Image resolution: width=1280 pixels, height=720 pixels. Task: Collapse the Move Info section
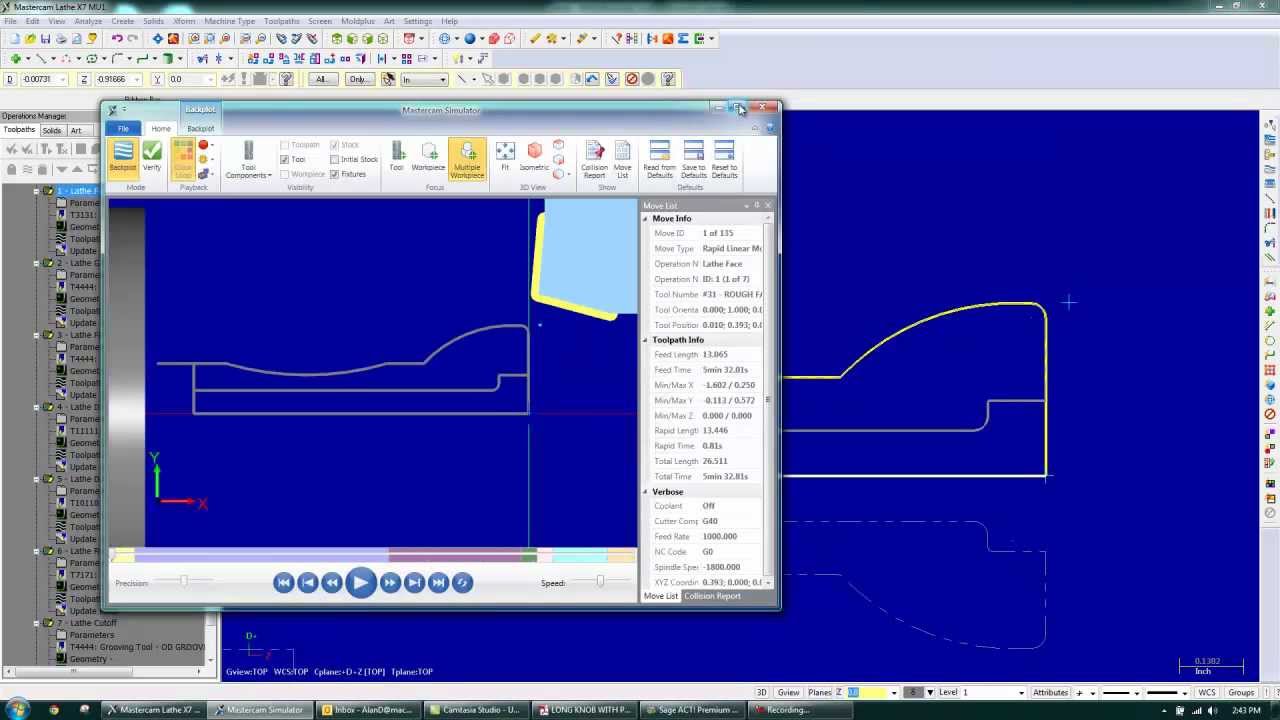(x=645, y=219)
